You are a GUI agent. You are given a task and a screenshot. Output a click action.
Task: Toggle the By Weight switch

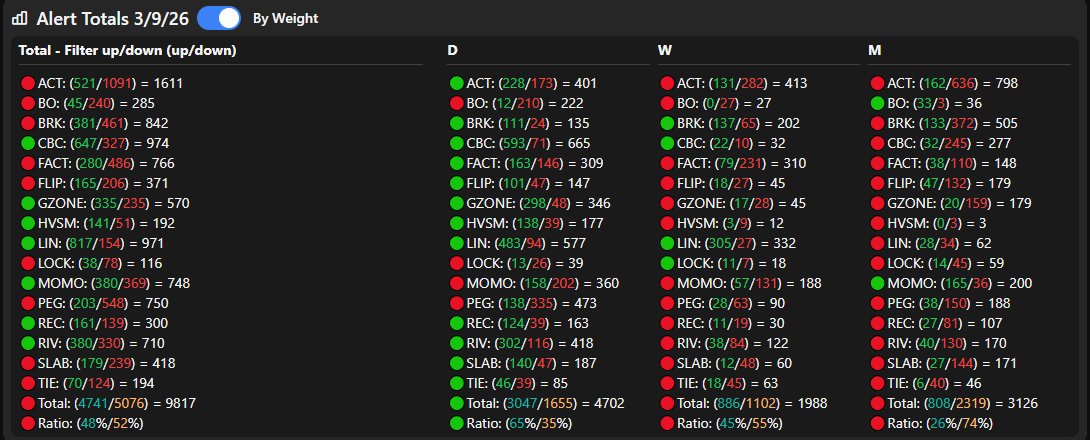pyautogui.click(x=219, y=19)
